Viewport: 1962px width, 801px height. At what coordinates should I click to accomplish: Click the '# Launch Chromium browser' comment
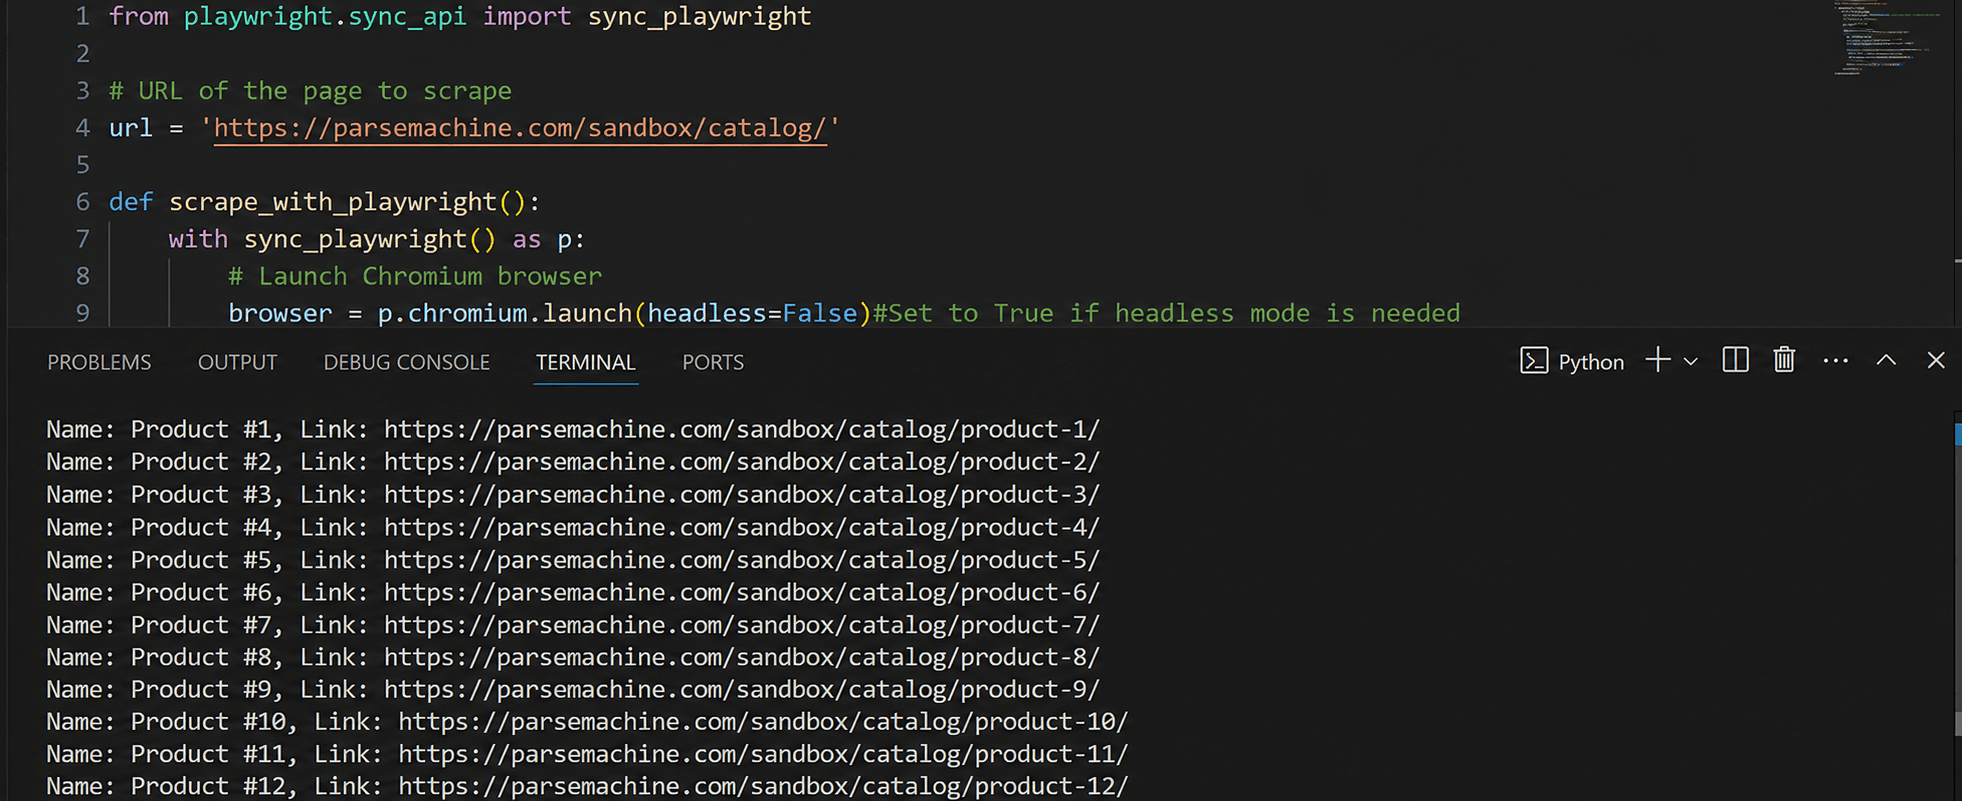point(415,276)
